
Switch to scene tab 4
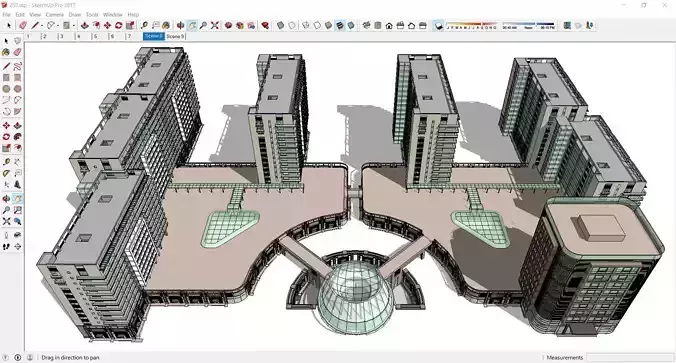[79, 37]
